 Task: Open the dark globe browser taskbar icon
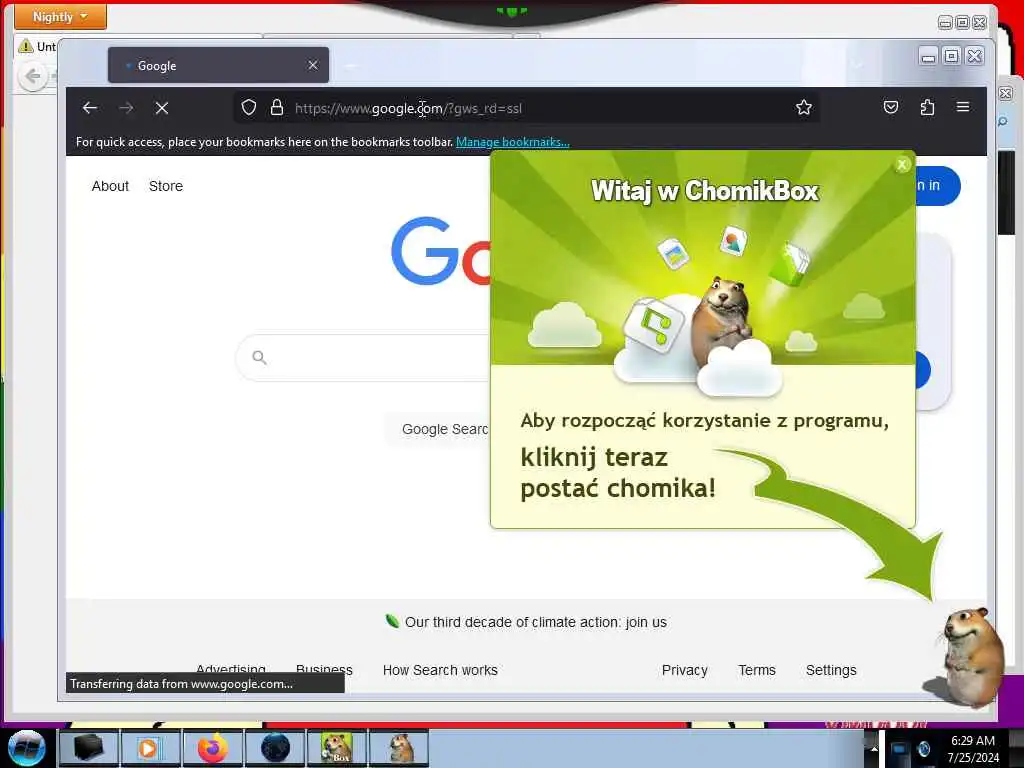click(x=275, y=748)
